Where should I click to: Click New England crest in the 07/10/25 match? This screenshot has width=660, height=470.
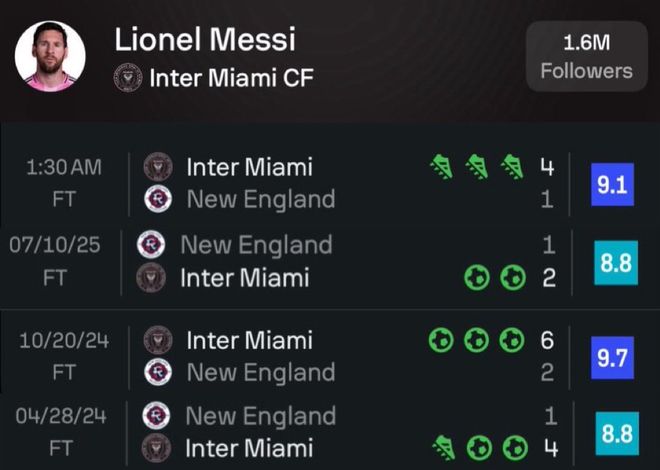tap(151, 244)
